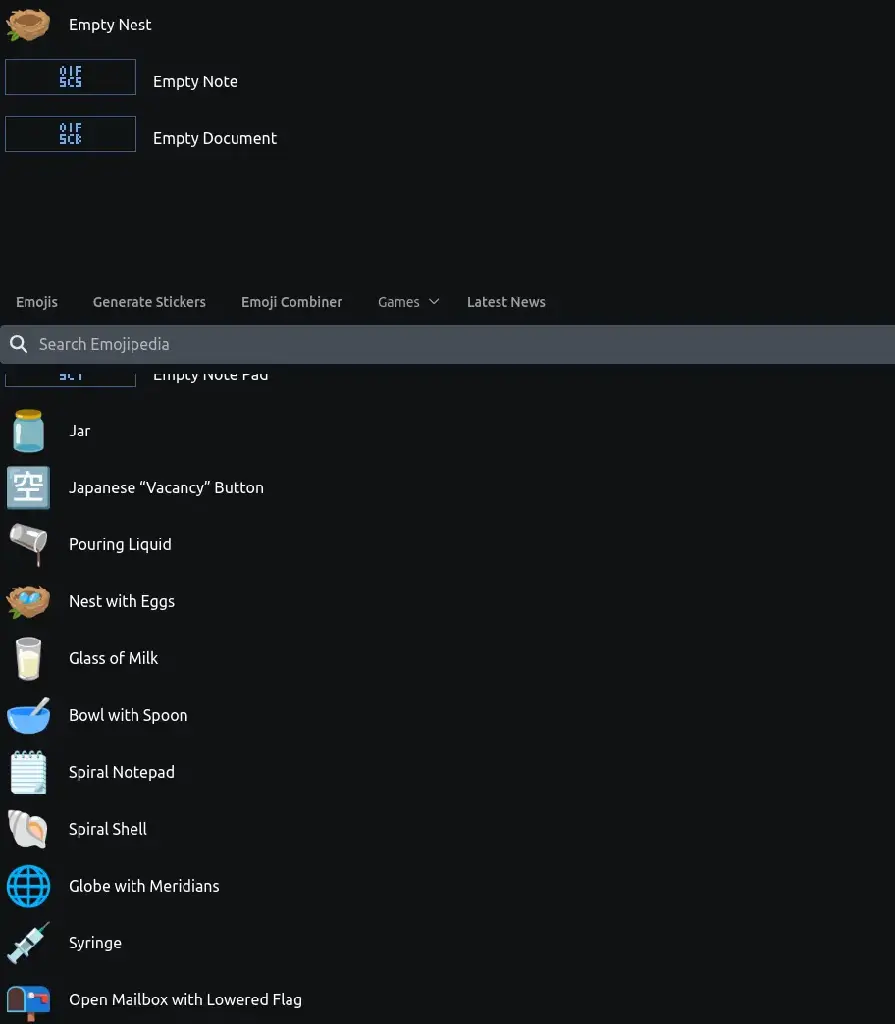Click the Nest with Eggs emoji icon

coord(28,601)
